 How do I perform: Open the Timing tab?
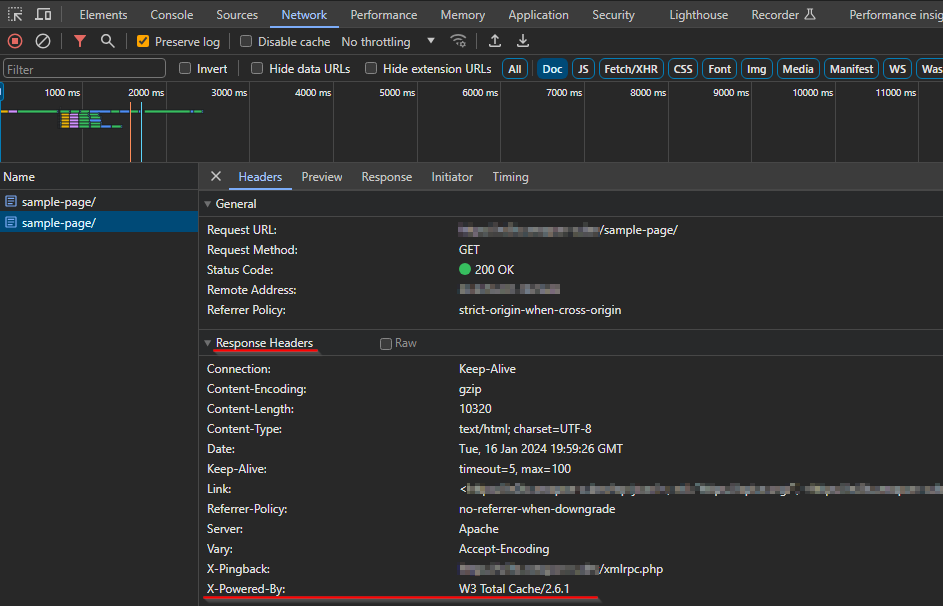(x=510, y=177)
